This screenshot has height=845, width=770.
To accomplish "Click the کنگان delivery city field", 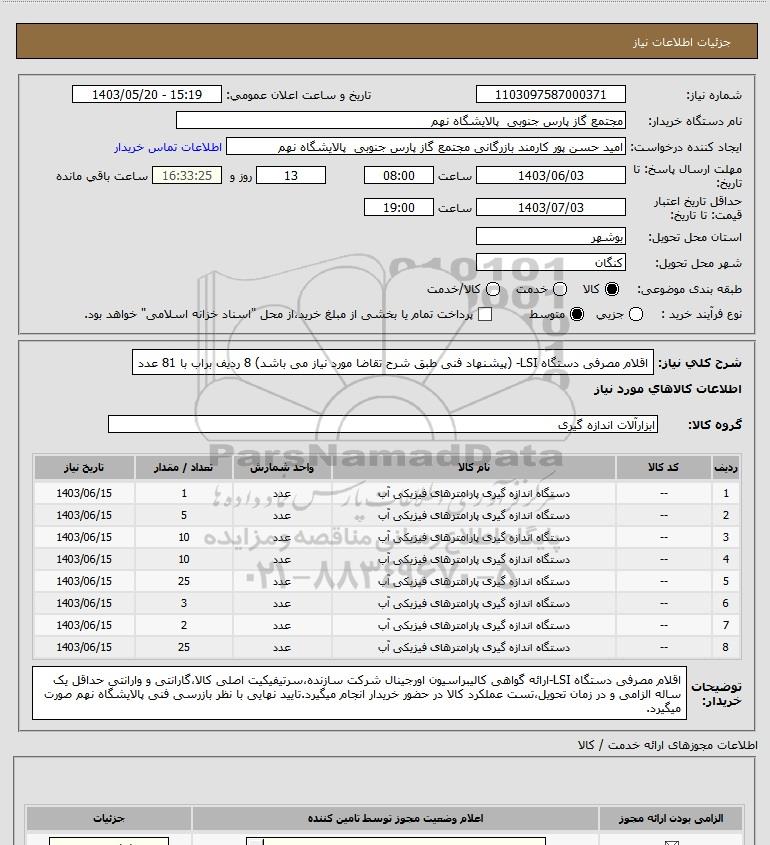I will click(x=551, y=262).
